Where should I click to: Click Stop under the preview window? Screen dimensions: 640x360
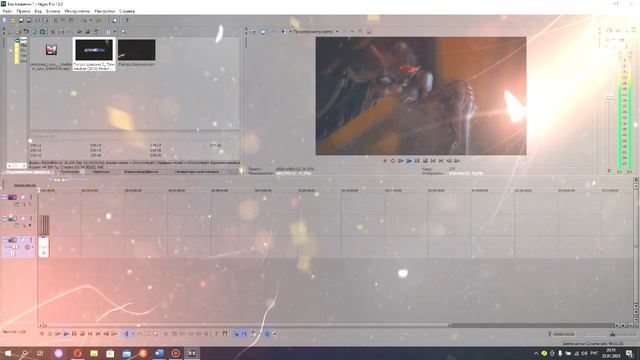pos(425,161)
